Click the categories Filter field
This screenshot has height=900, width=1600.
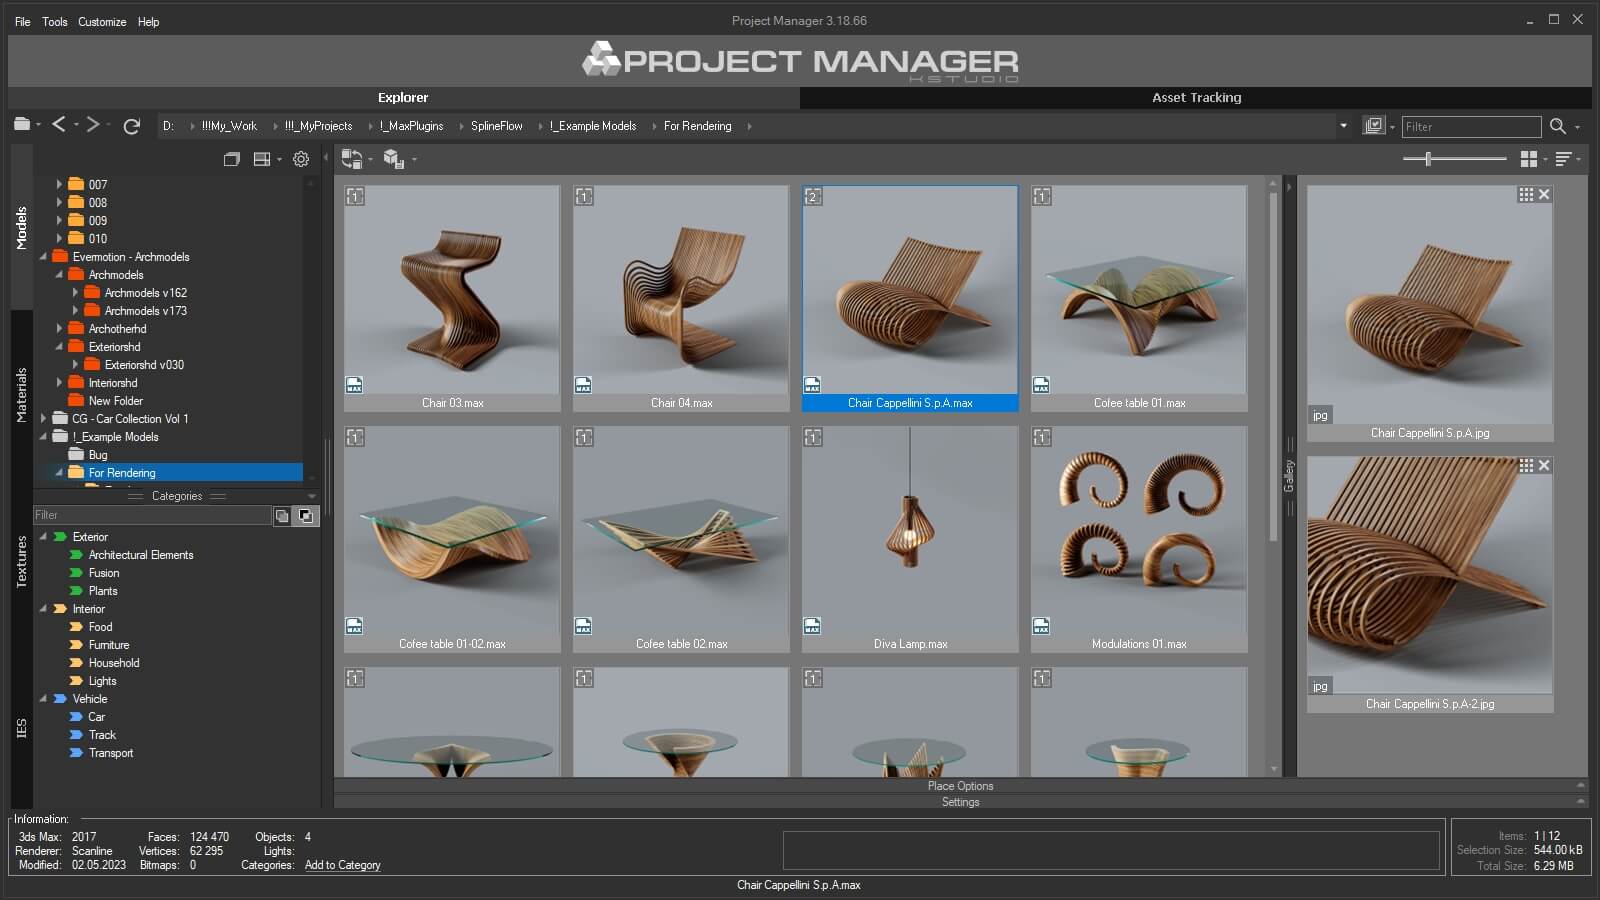point(152,515)
